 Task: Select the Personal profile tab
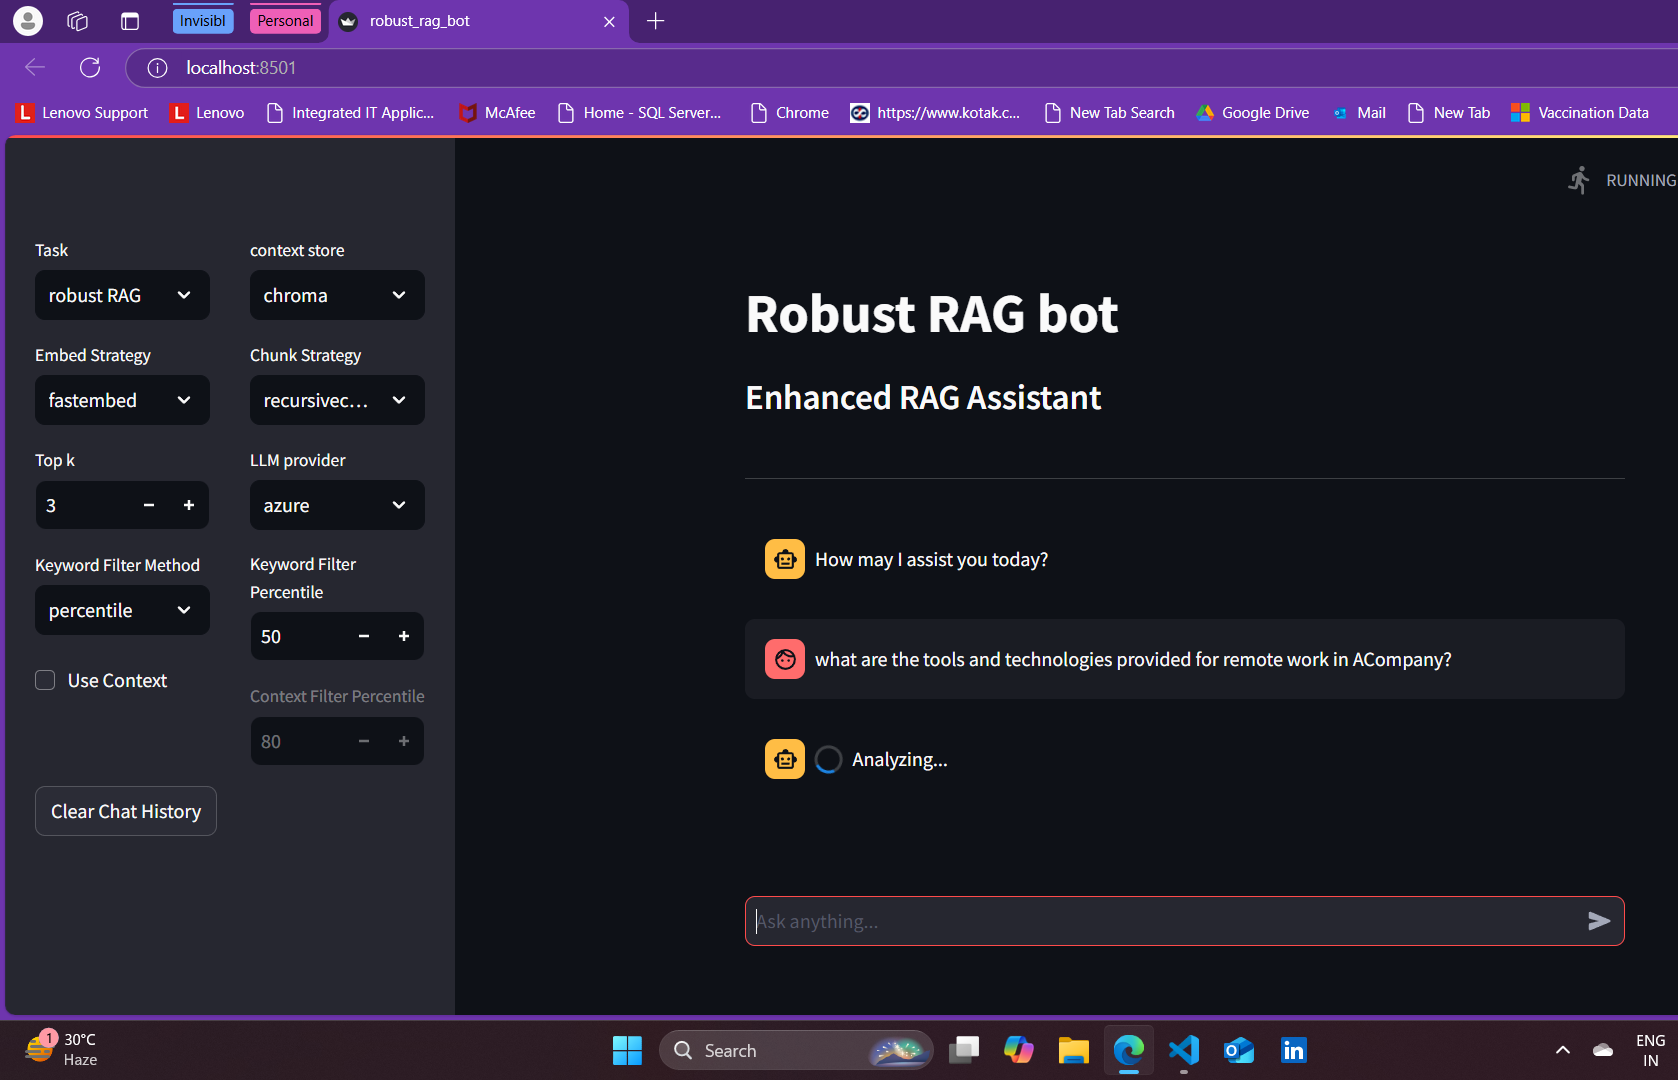(x=285, y=19)
